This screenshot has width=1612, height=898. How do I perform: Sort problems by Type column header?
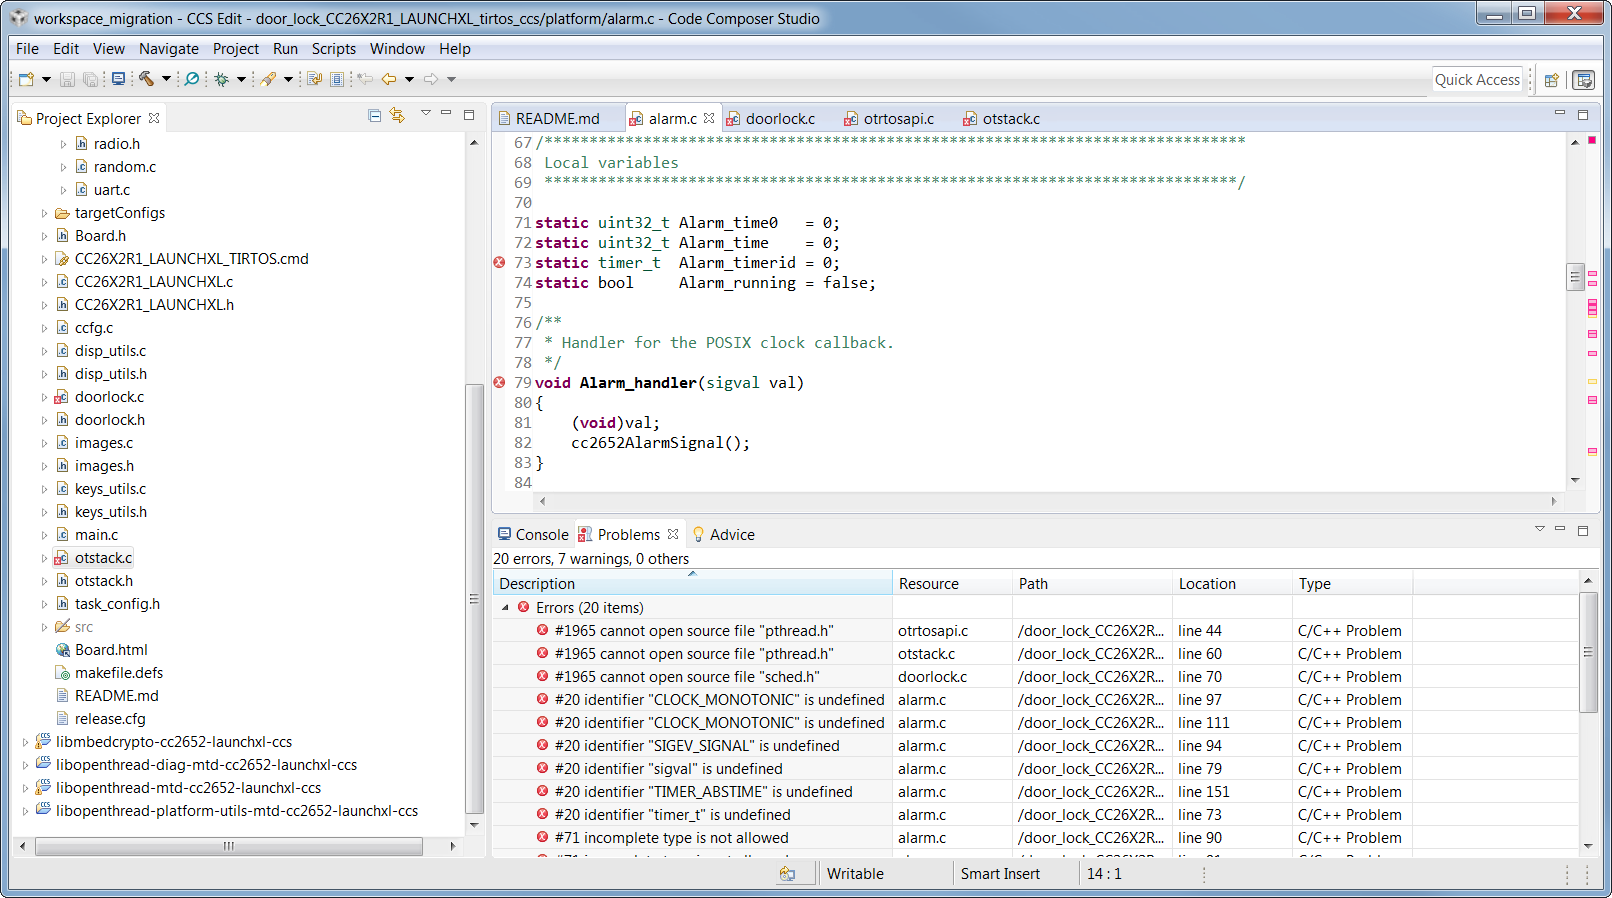coord(1352,584)
